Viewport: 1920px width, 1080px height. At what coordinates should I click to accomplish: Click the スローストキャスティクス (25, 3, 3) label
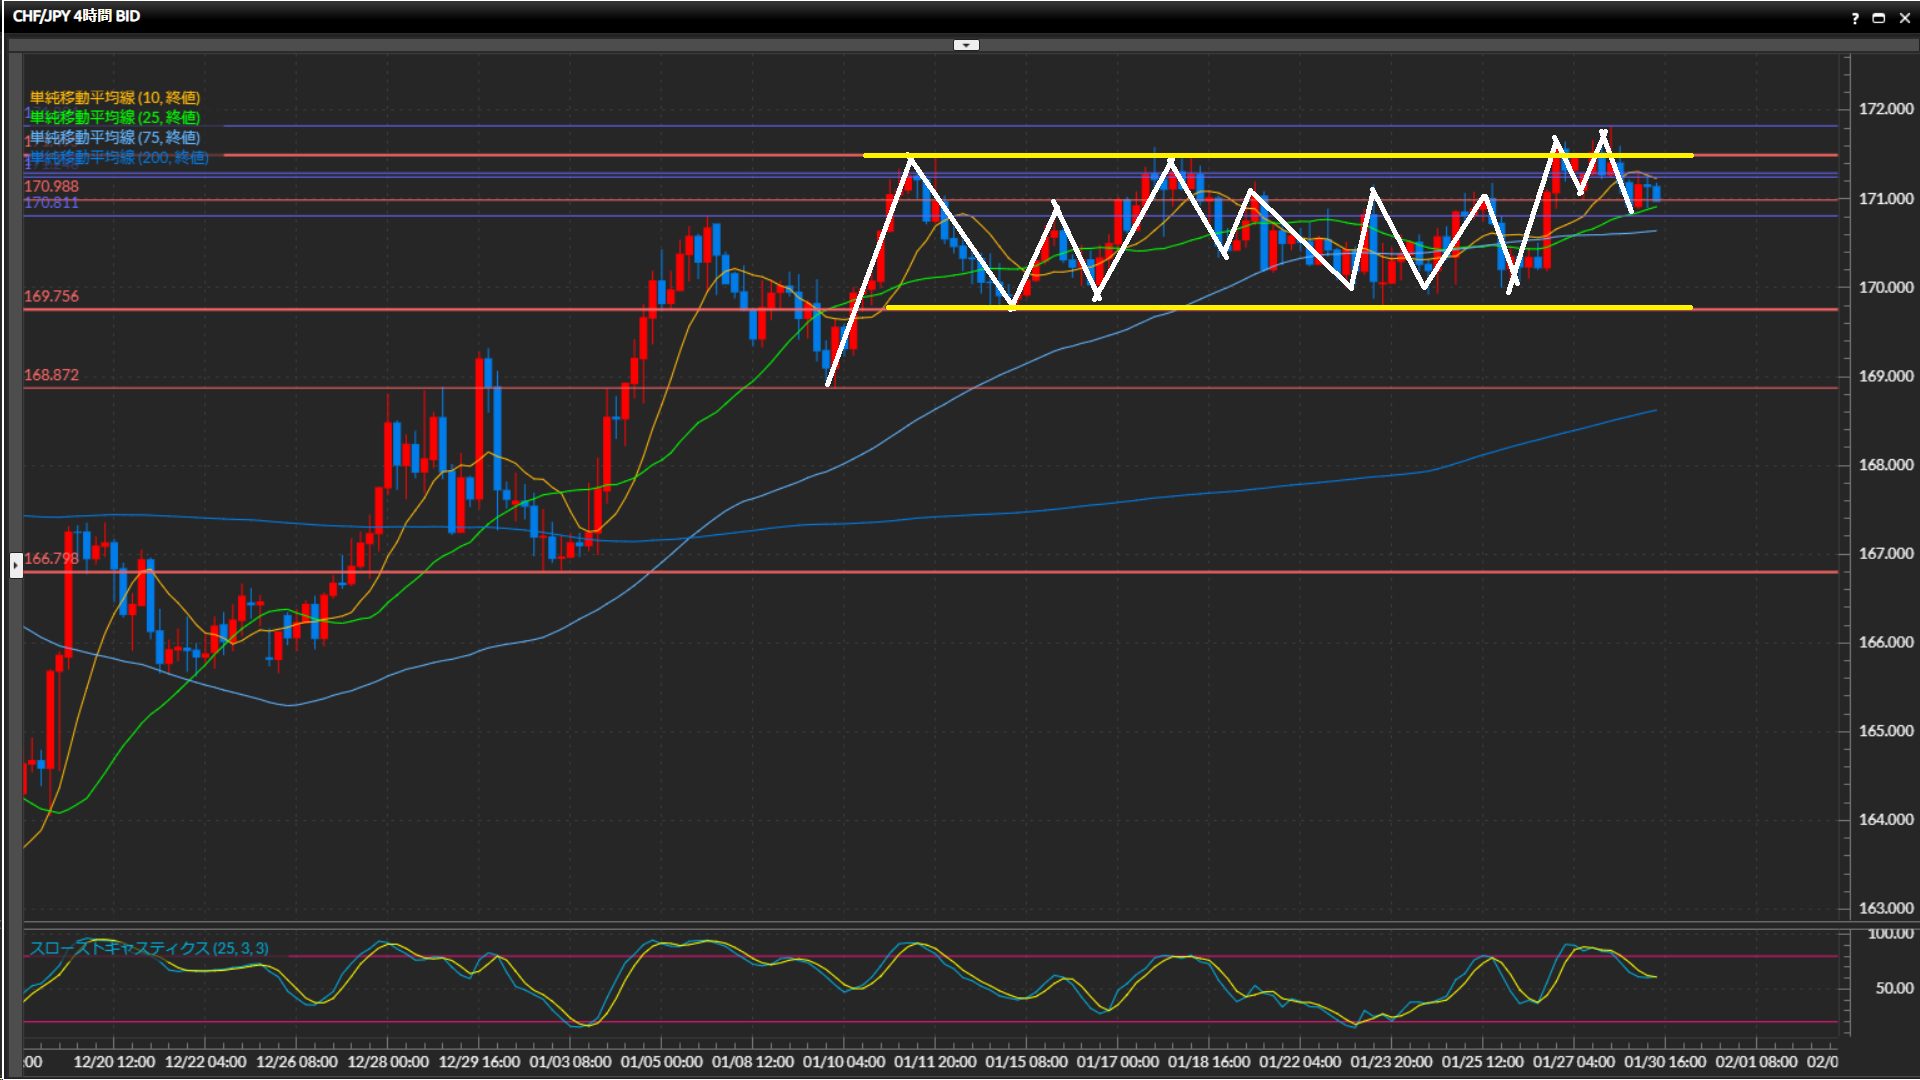149,948
